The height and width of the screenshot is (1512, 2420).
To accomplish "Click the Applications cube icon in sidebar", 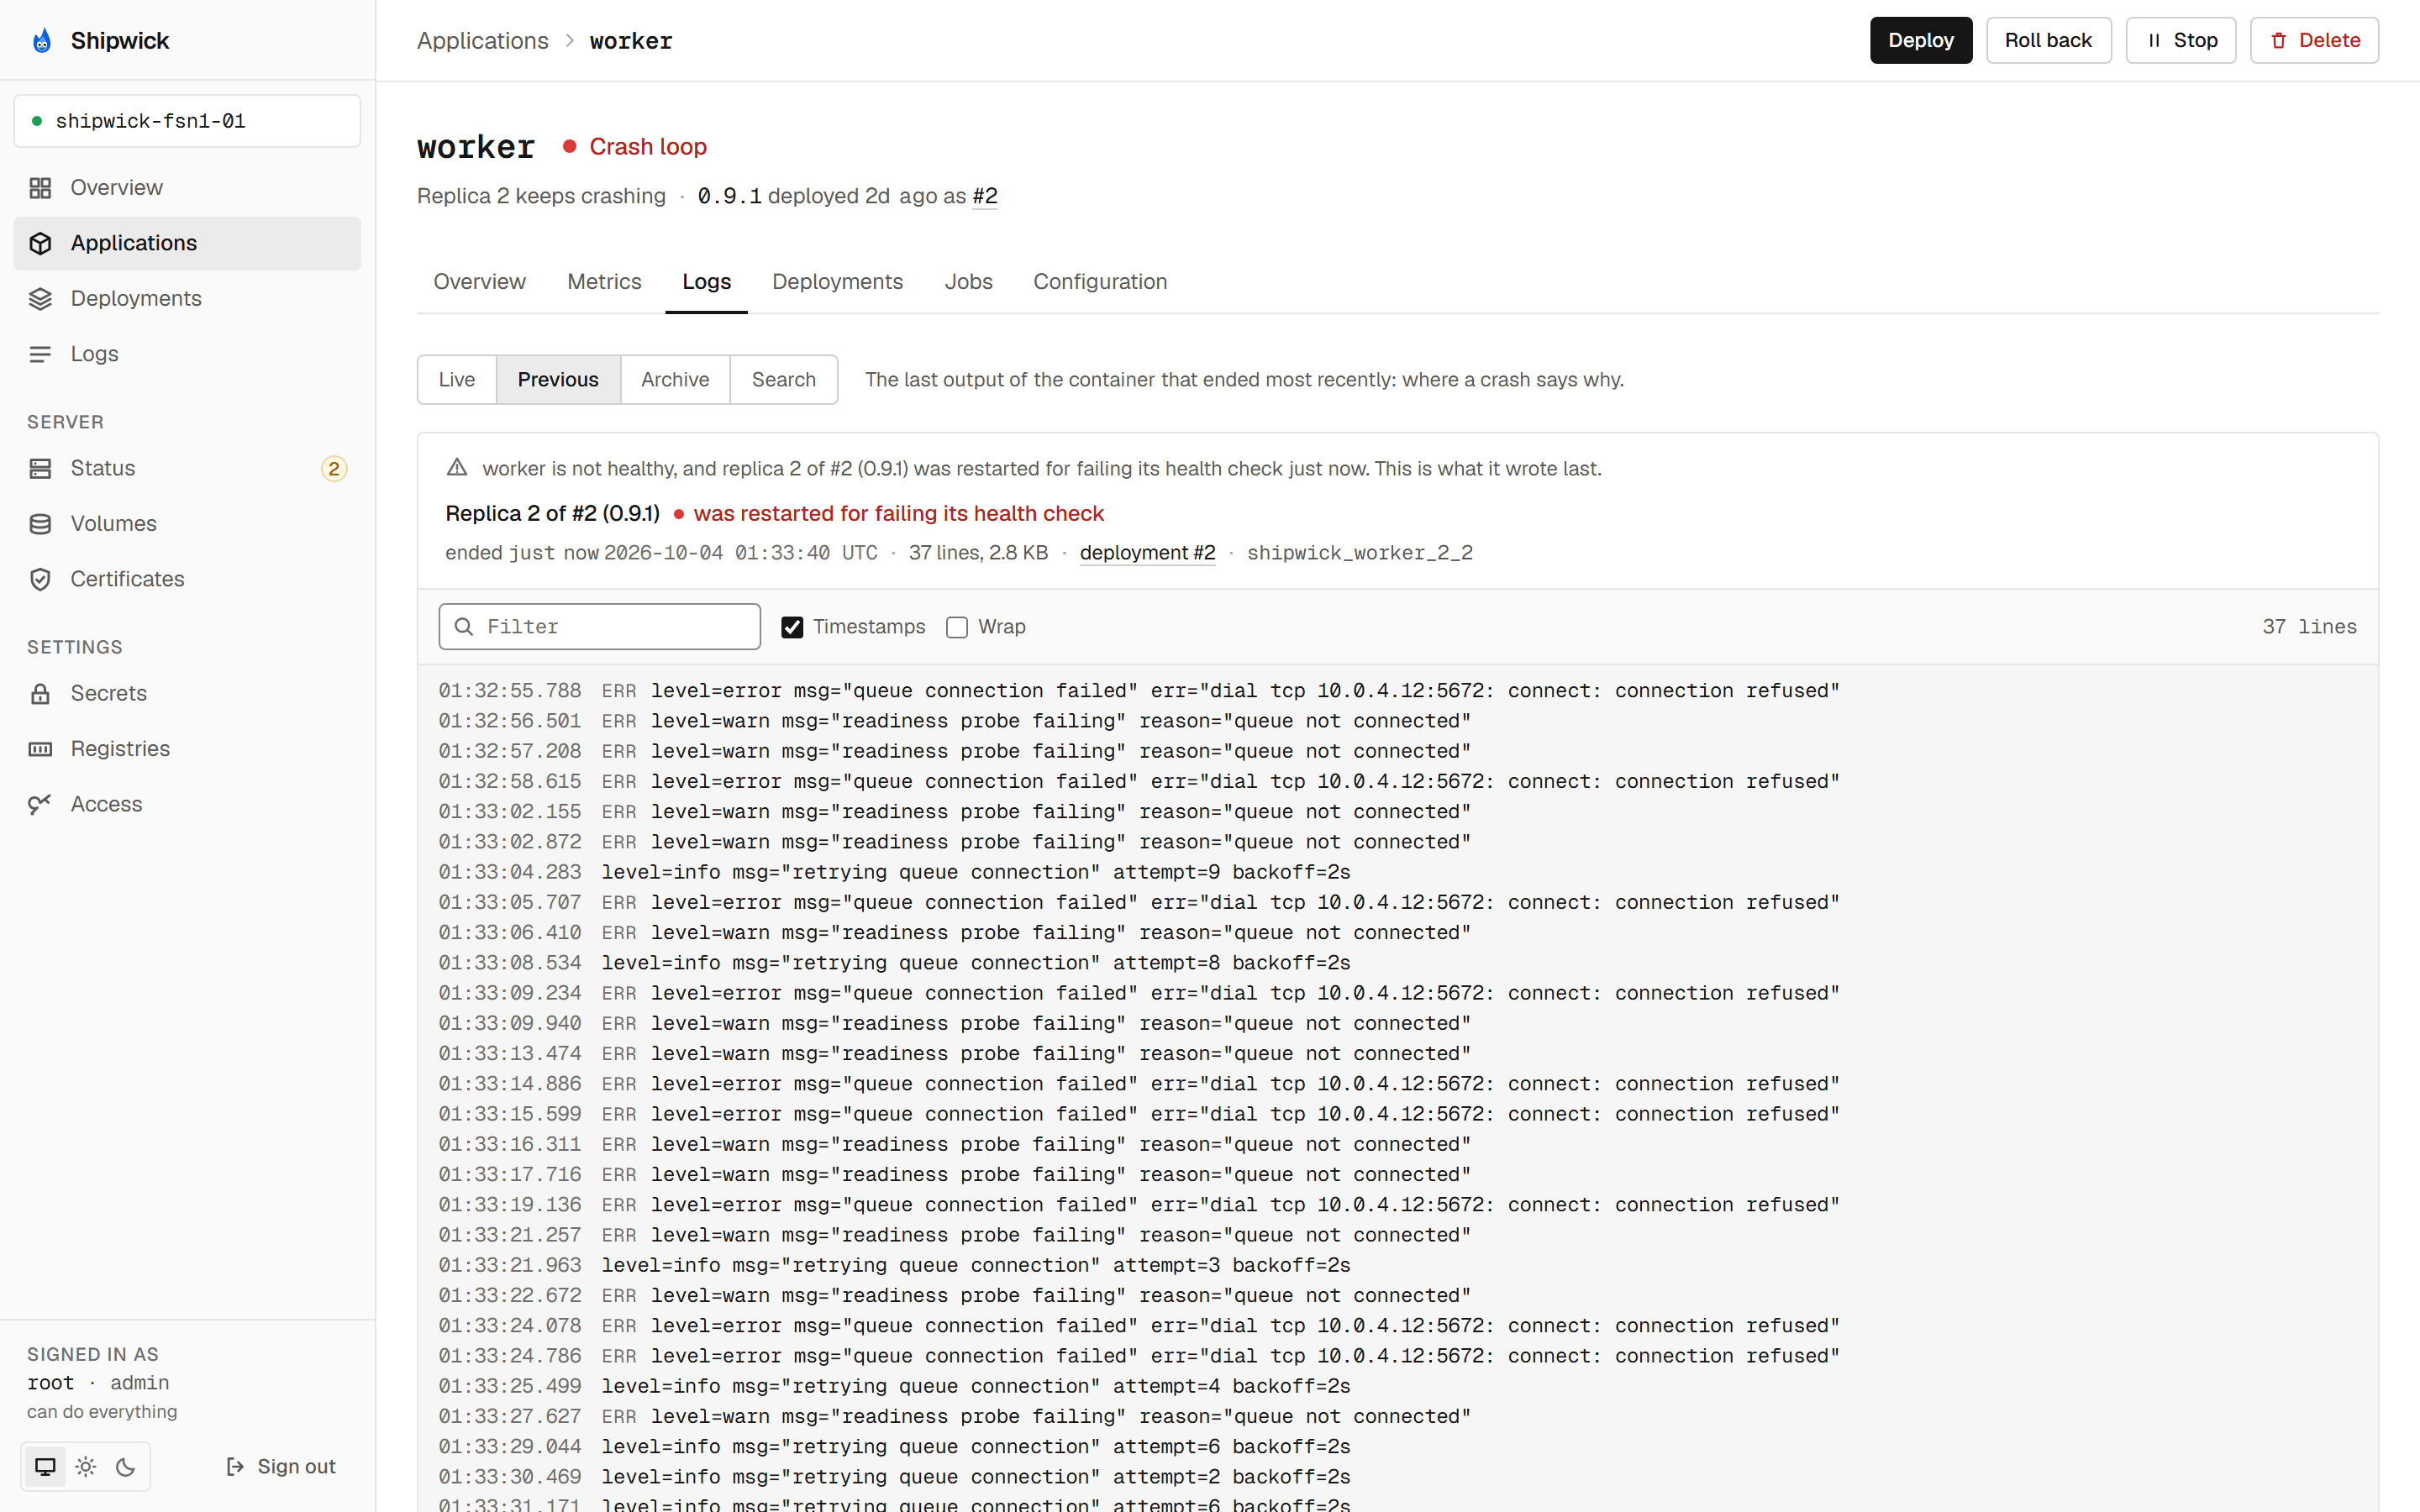I will (40, 243).
